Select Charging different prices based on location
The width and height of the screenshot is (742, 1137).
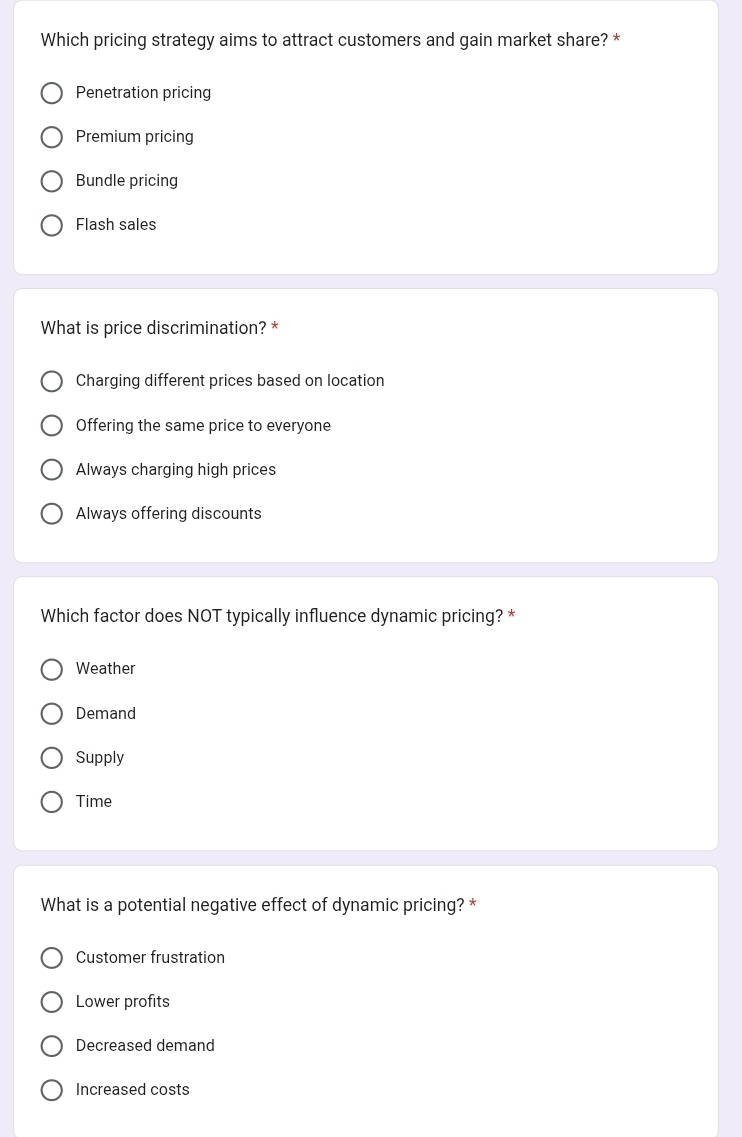tap(51, 381)
